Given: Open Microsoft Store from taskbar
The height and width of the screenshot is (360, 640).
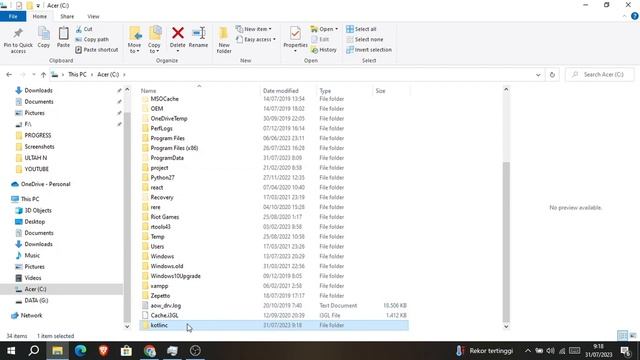Looking at the screenshot, I should tap(126, 351).
